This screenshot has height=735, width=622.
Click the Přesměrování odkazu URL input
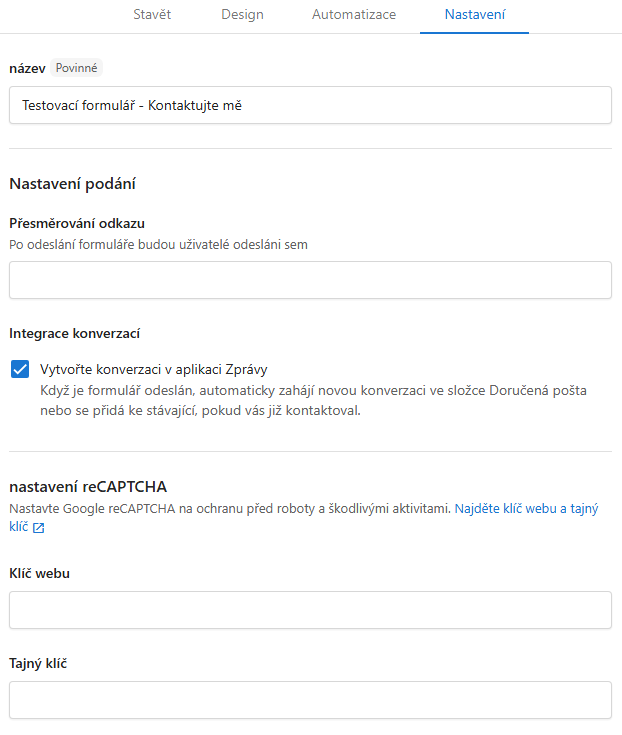pyautogui.click(x=310, y=280)
